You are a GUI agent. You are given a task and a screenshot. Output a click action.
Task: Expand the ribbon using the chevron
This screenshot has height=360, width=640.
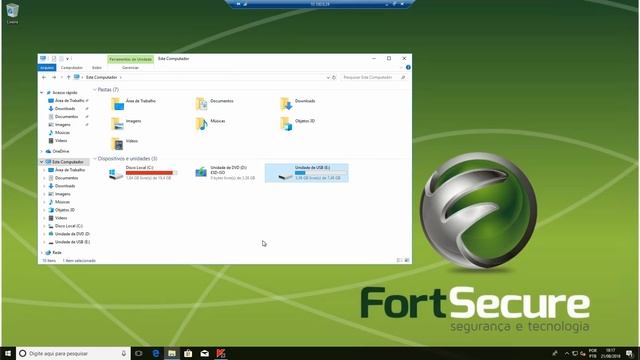401,67
